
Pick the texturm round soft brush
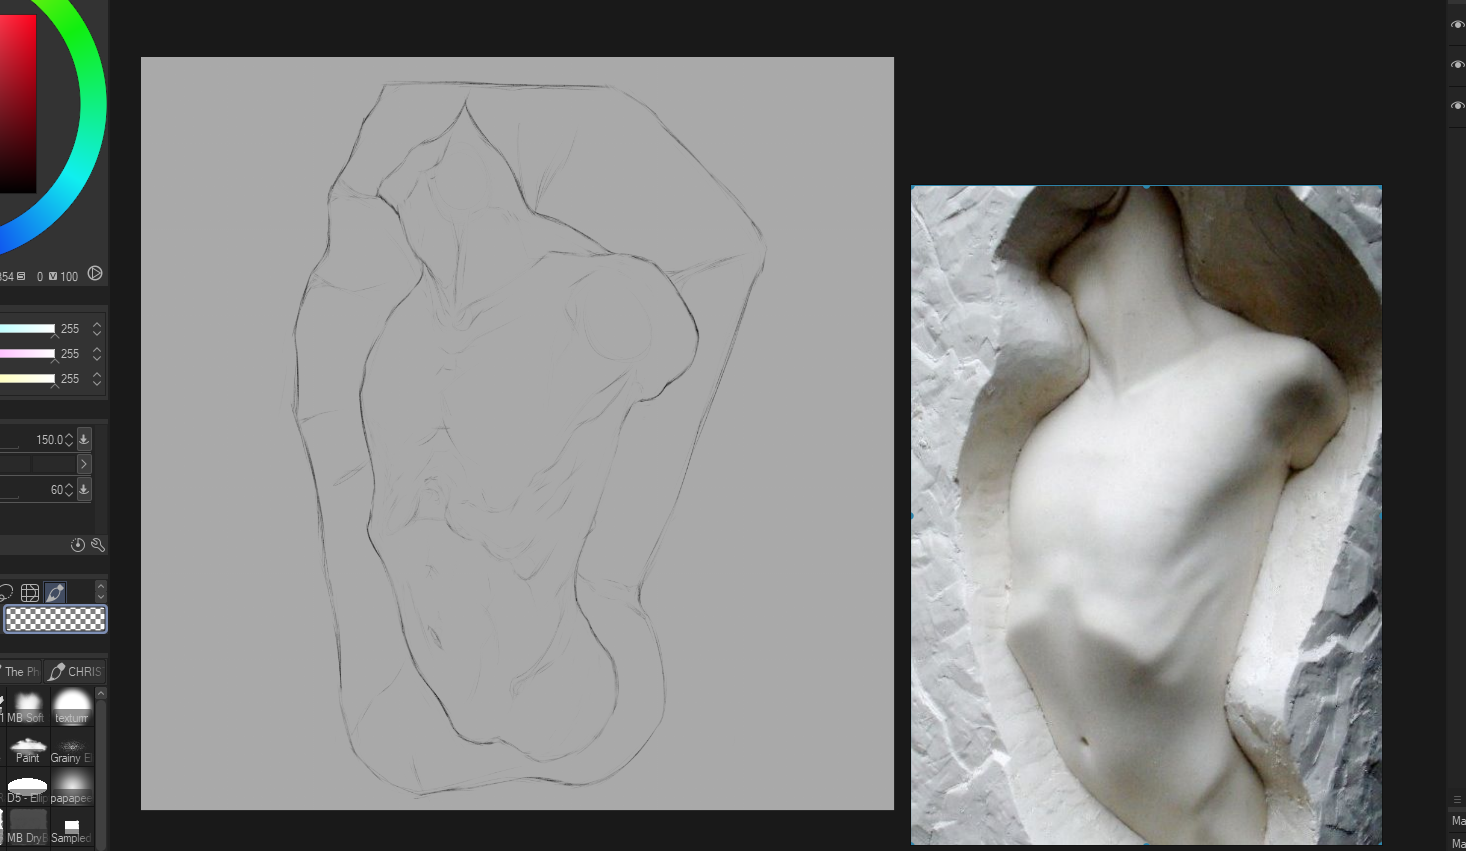click(x=72, y=706)
